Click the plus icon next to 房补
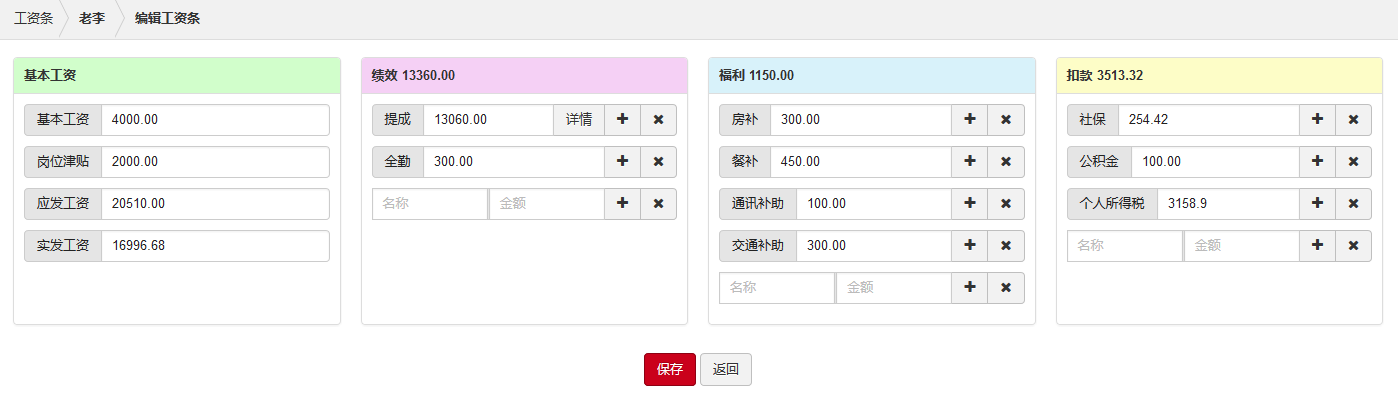The image size is (1398, 420). pos(969,120)
